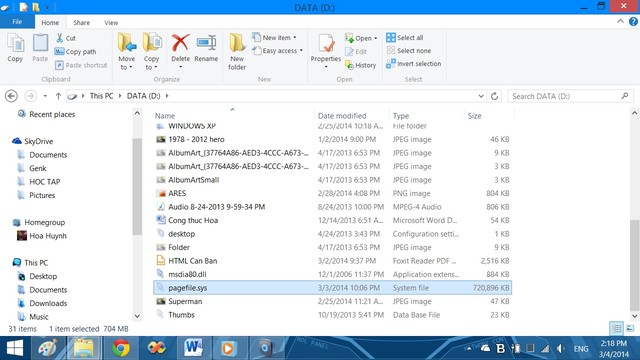This screenshot has width=640, height=360.
Task: Create a New folder
Action: pyautogui.click(x=237, y=51)
